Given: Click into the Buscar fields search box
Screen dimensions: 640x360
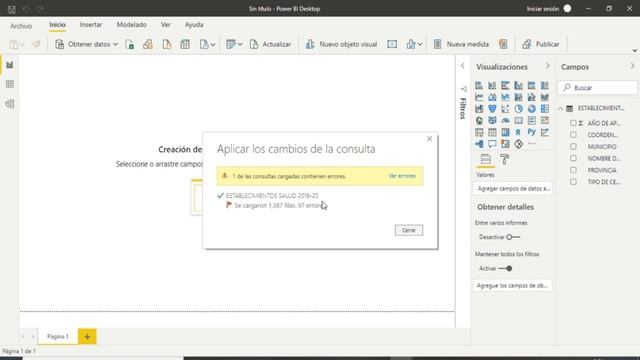Looking at the screenshot, I should [598, 88].
